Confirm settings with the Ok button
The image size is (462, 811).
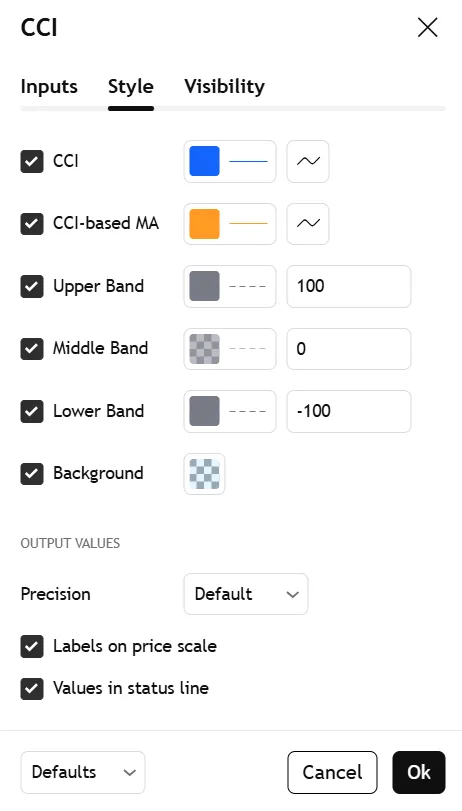(419, 772)
